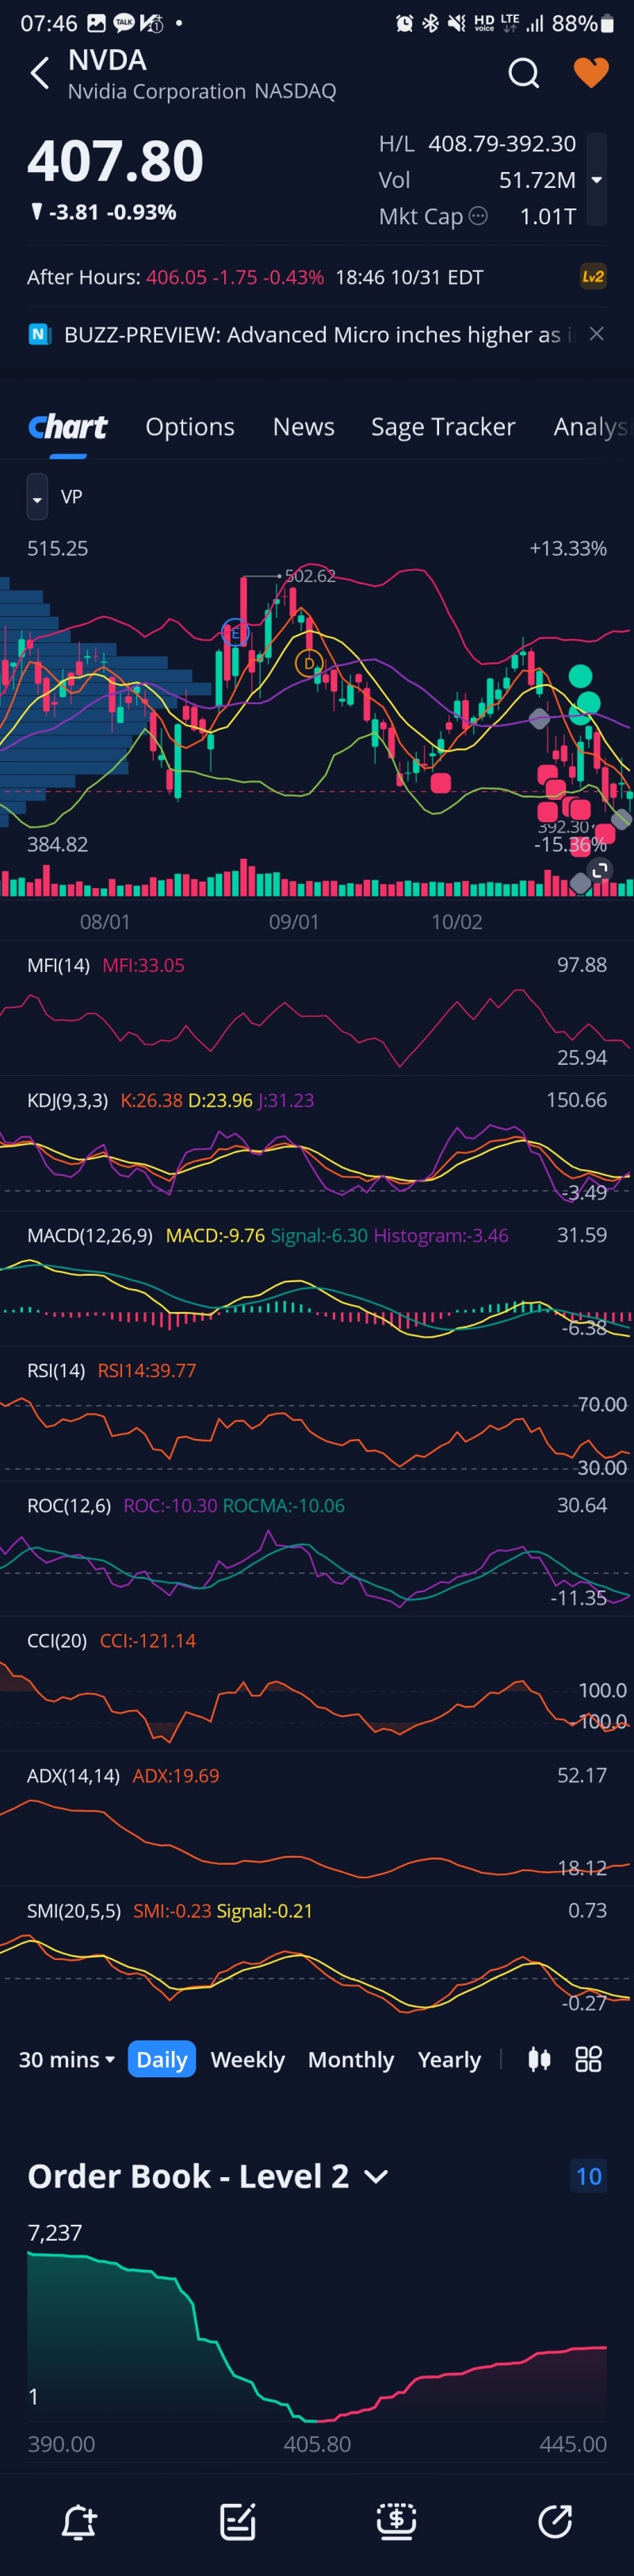Tap the back arrow beside NVDA
This screenshot has height=2576, width=634.
pos(40,73)
